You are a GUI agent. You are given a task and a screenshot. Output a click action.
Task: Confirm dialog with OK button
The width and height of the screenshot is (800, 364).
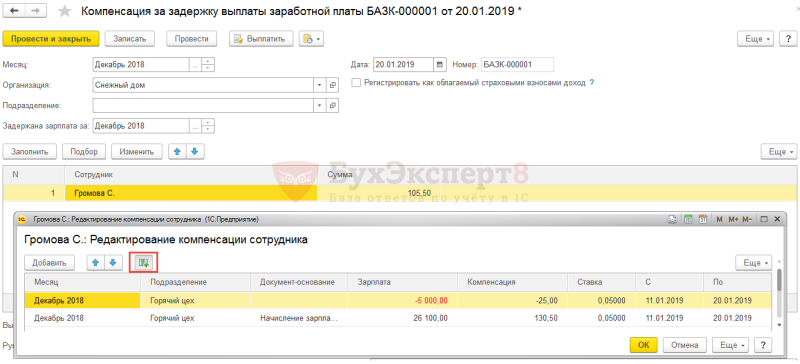[x=643, y=345]
